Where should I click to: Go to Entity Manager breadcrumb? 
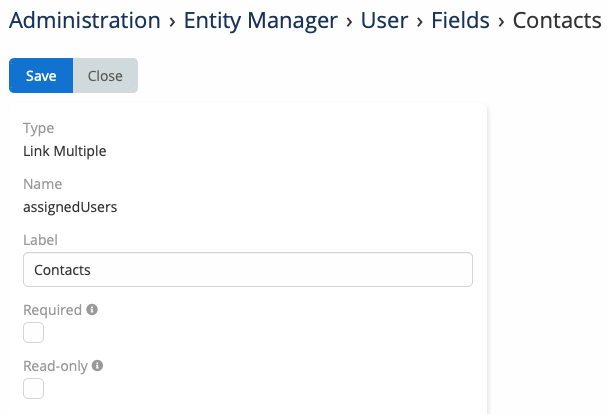261,20
